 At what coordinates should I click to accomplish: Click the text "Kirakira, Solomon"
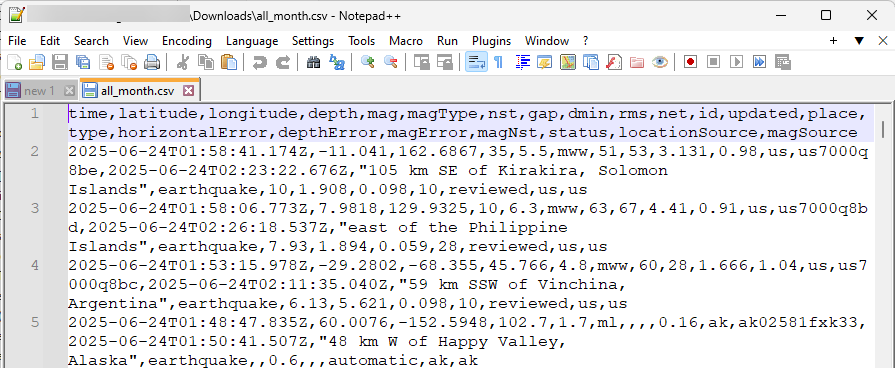583,171
